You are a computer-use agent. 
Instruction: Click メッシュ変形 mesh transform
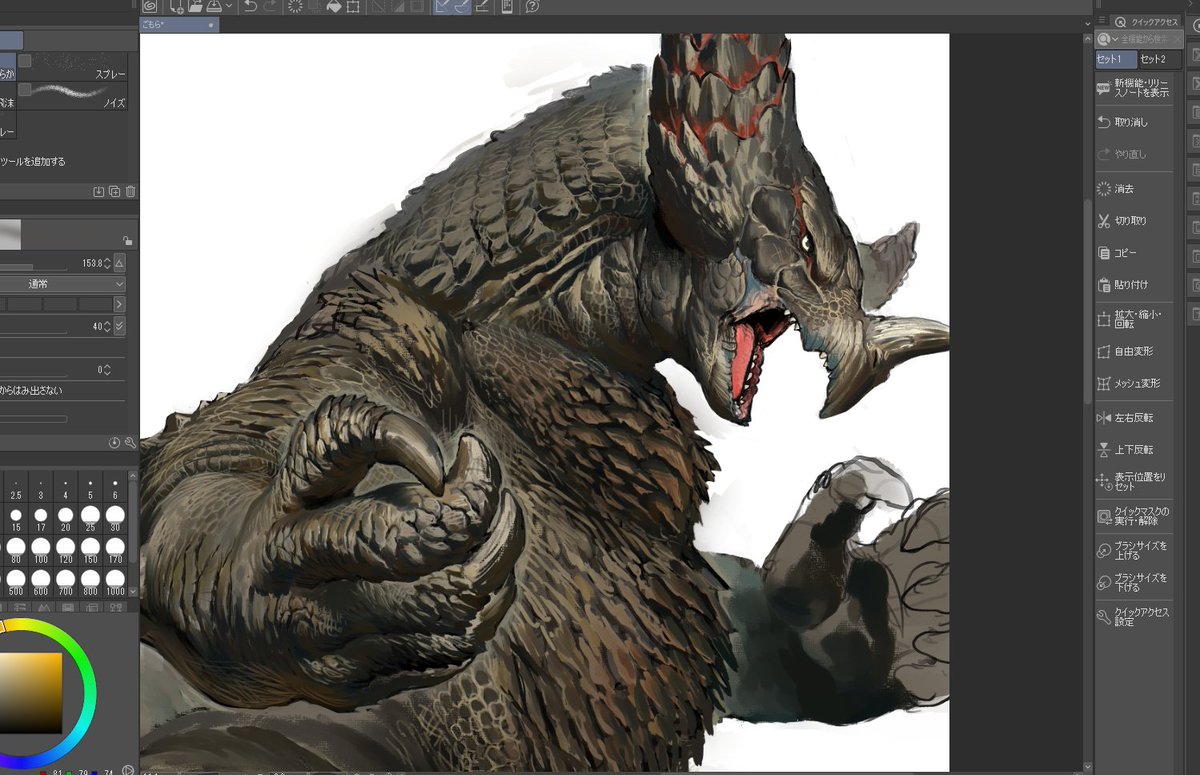1136,383
